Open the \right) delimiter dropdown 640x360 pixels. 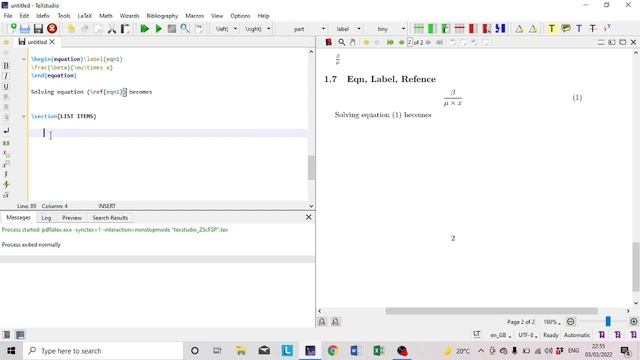[x=269, y=29]
